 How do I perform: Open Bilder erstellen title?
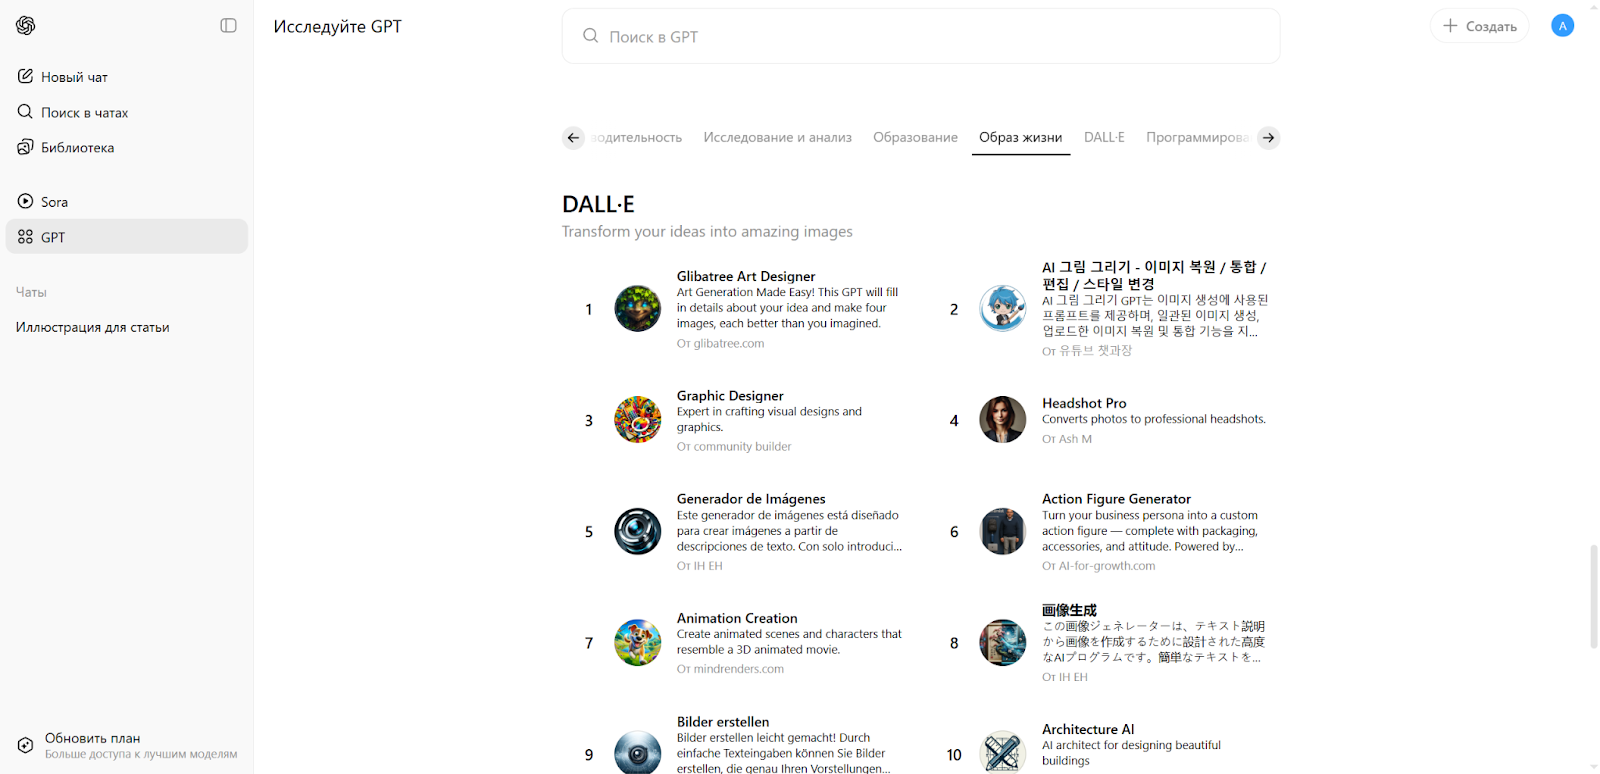pyautogui.click(x=723, y=722)
